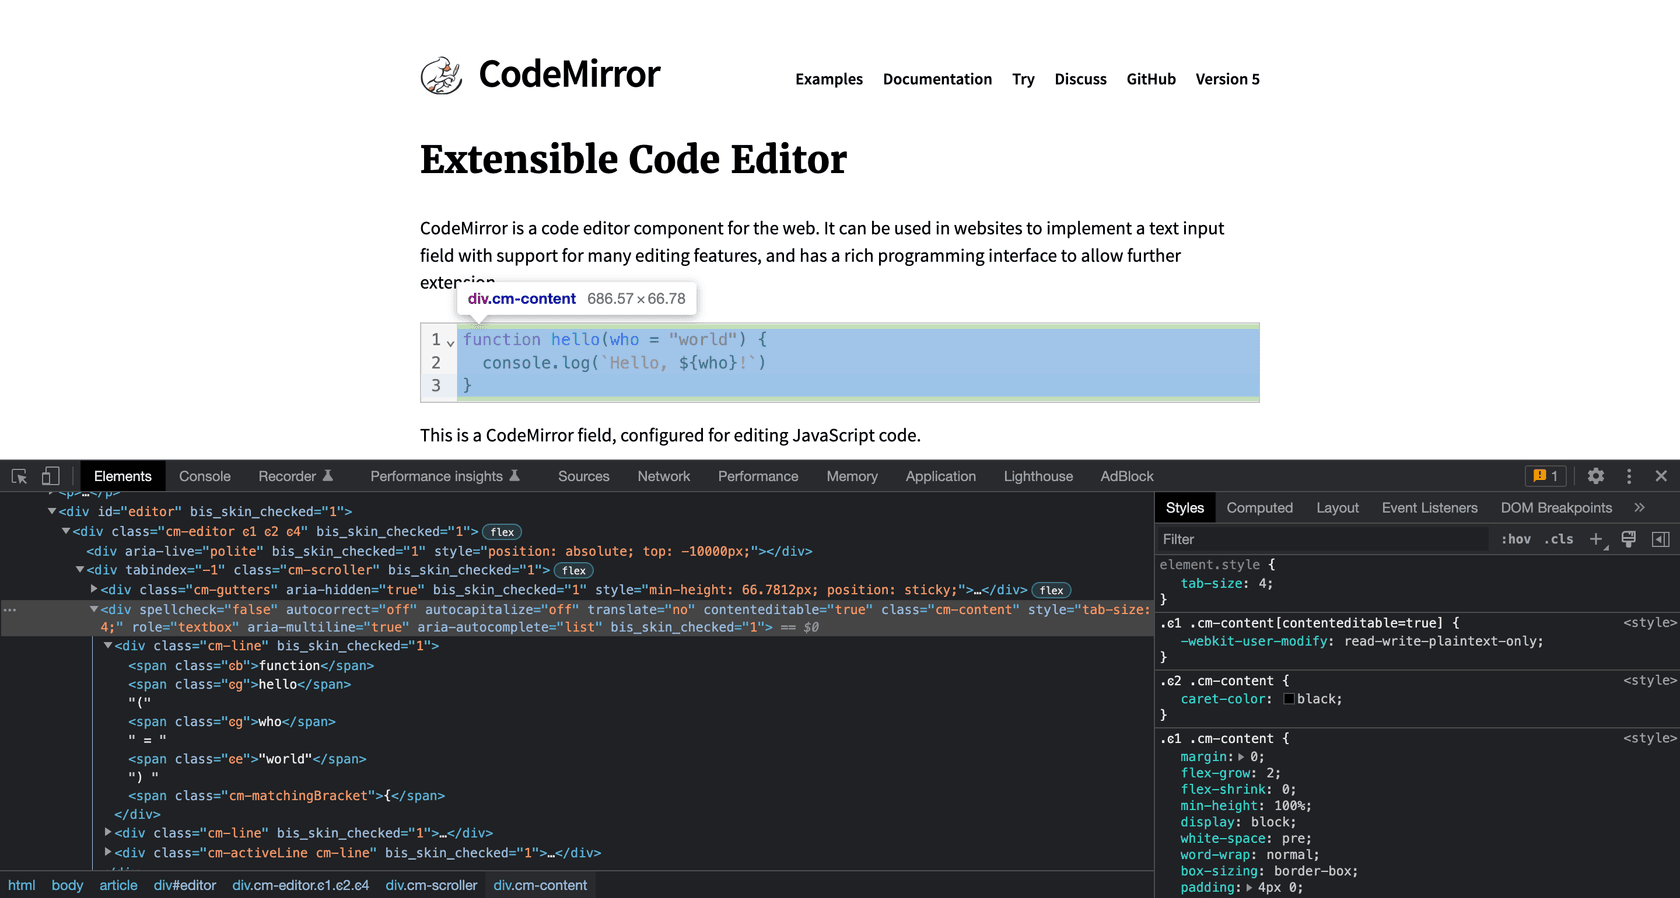The height and width of the screenshot is (898, 1680).
Task: Select div#editor in the breadcrumb
Action: (x=185, y=885)
